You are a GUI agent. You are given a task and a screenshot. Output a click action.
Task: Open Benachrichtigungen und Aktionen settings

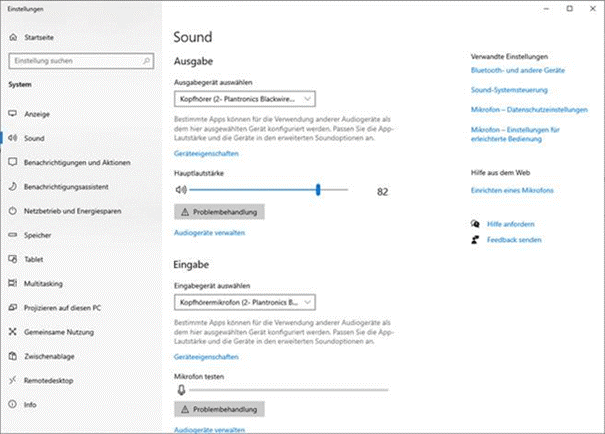[x=78, y=163]
